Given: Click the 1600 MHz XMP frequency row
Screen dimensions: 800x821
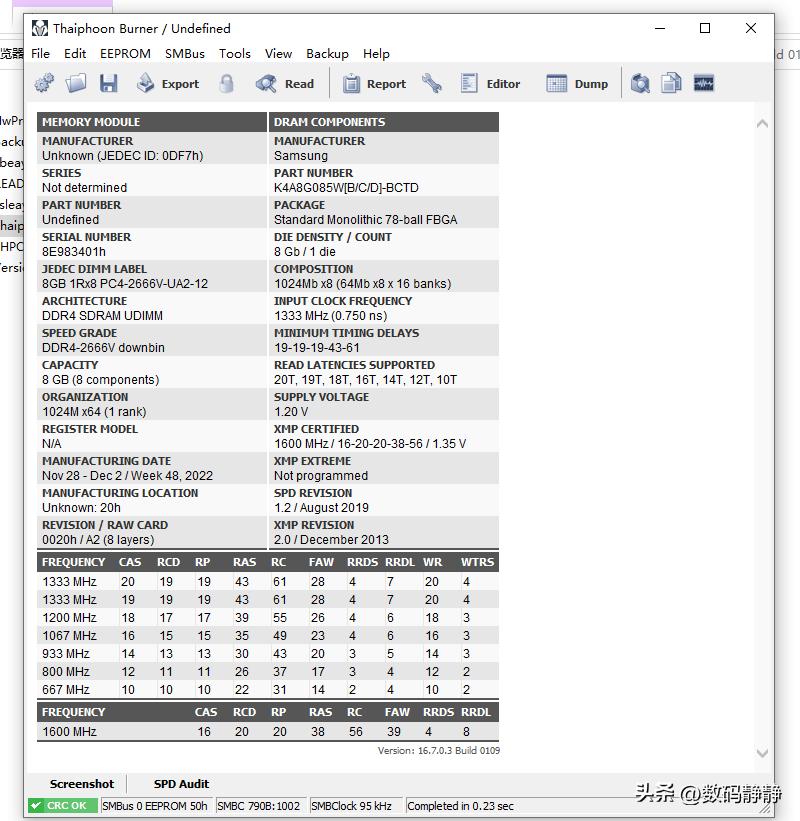Looking at the screenshot, I should coord(268,731).
